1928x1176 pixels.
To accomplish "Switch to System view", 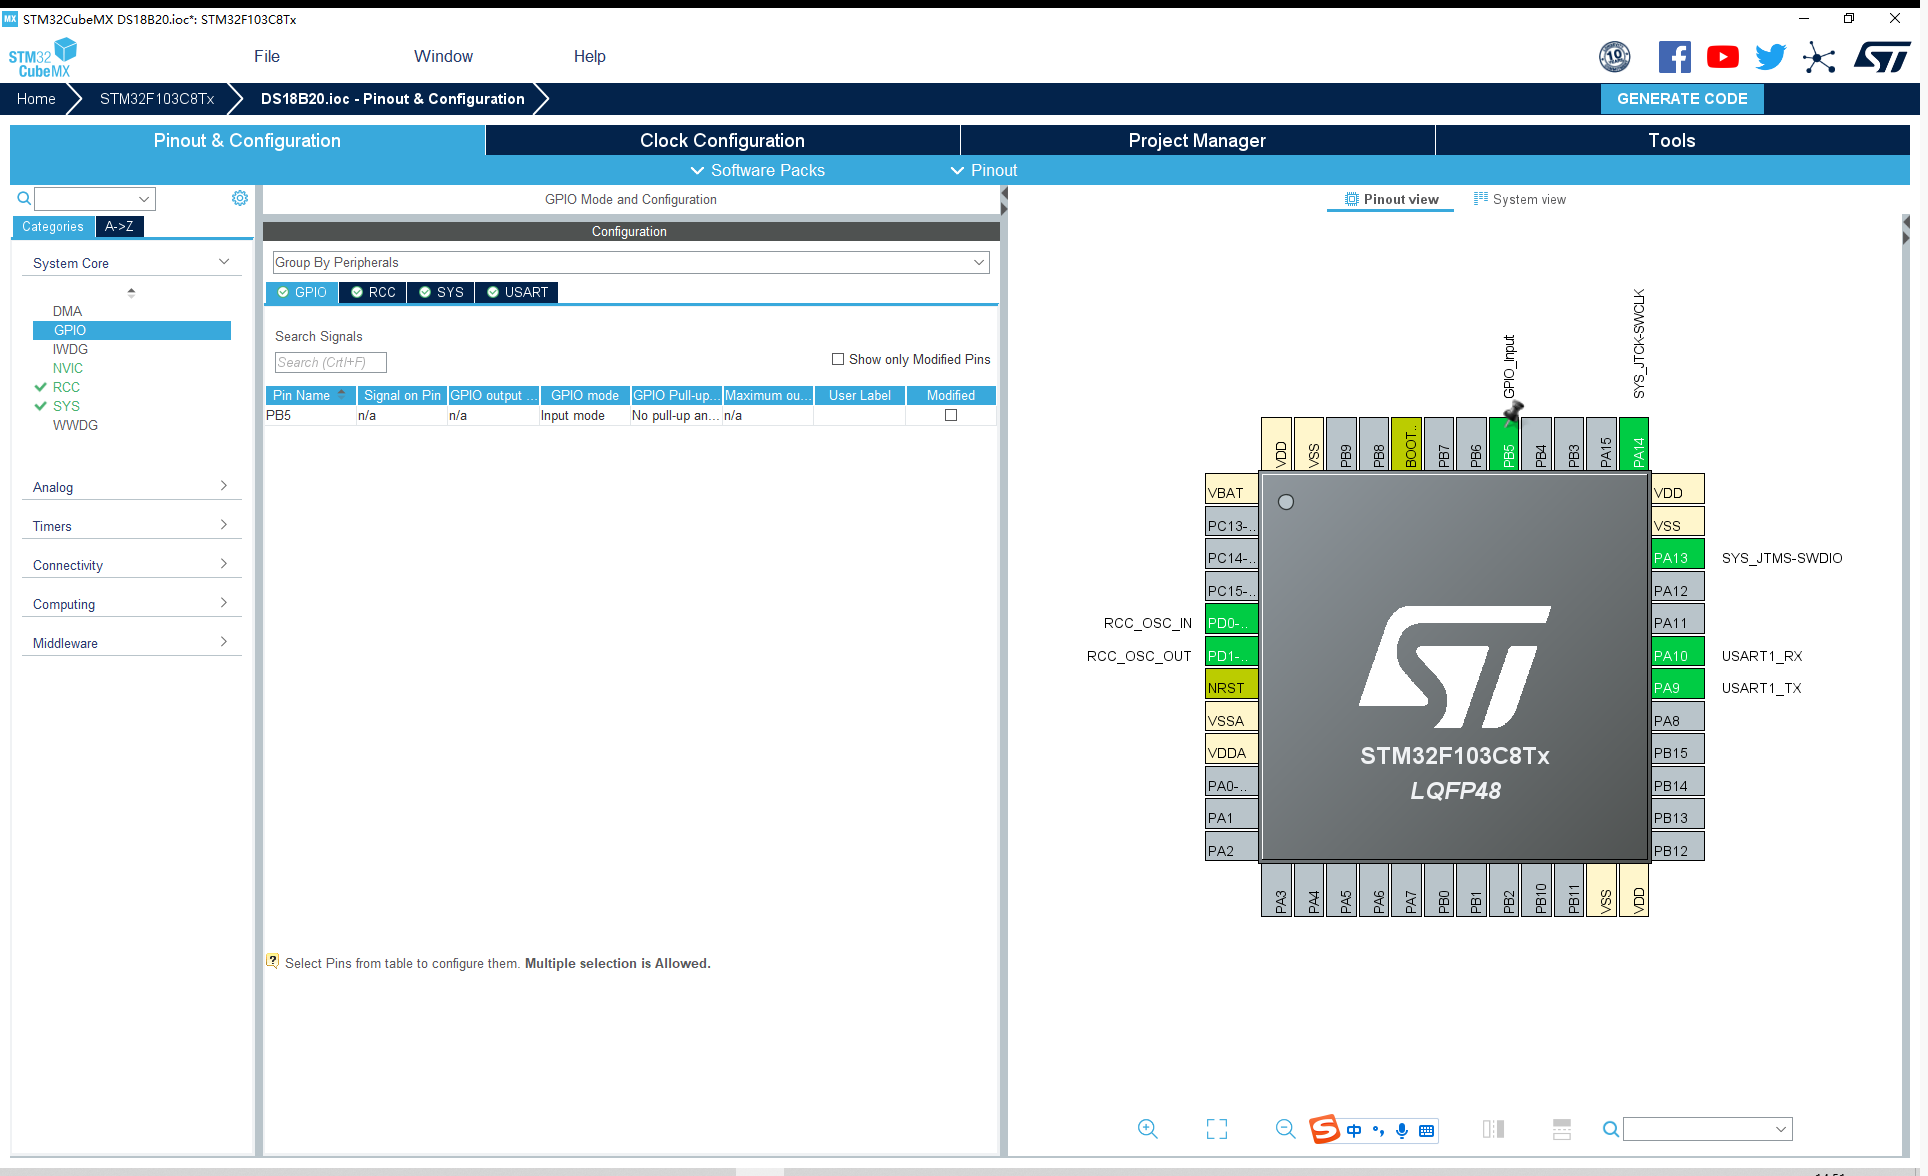I will pos(1520,199).
